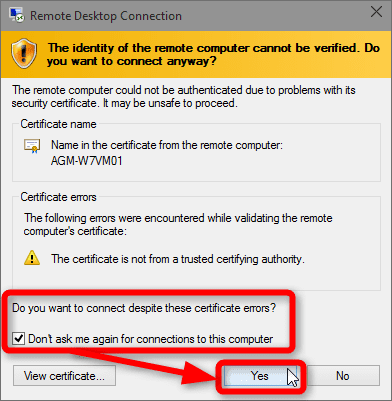Click the Remote Desktop Connection title text
This screenshot has width=392, height=401.
click(106, 16)
